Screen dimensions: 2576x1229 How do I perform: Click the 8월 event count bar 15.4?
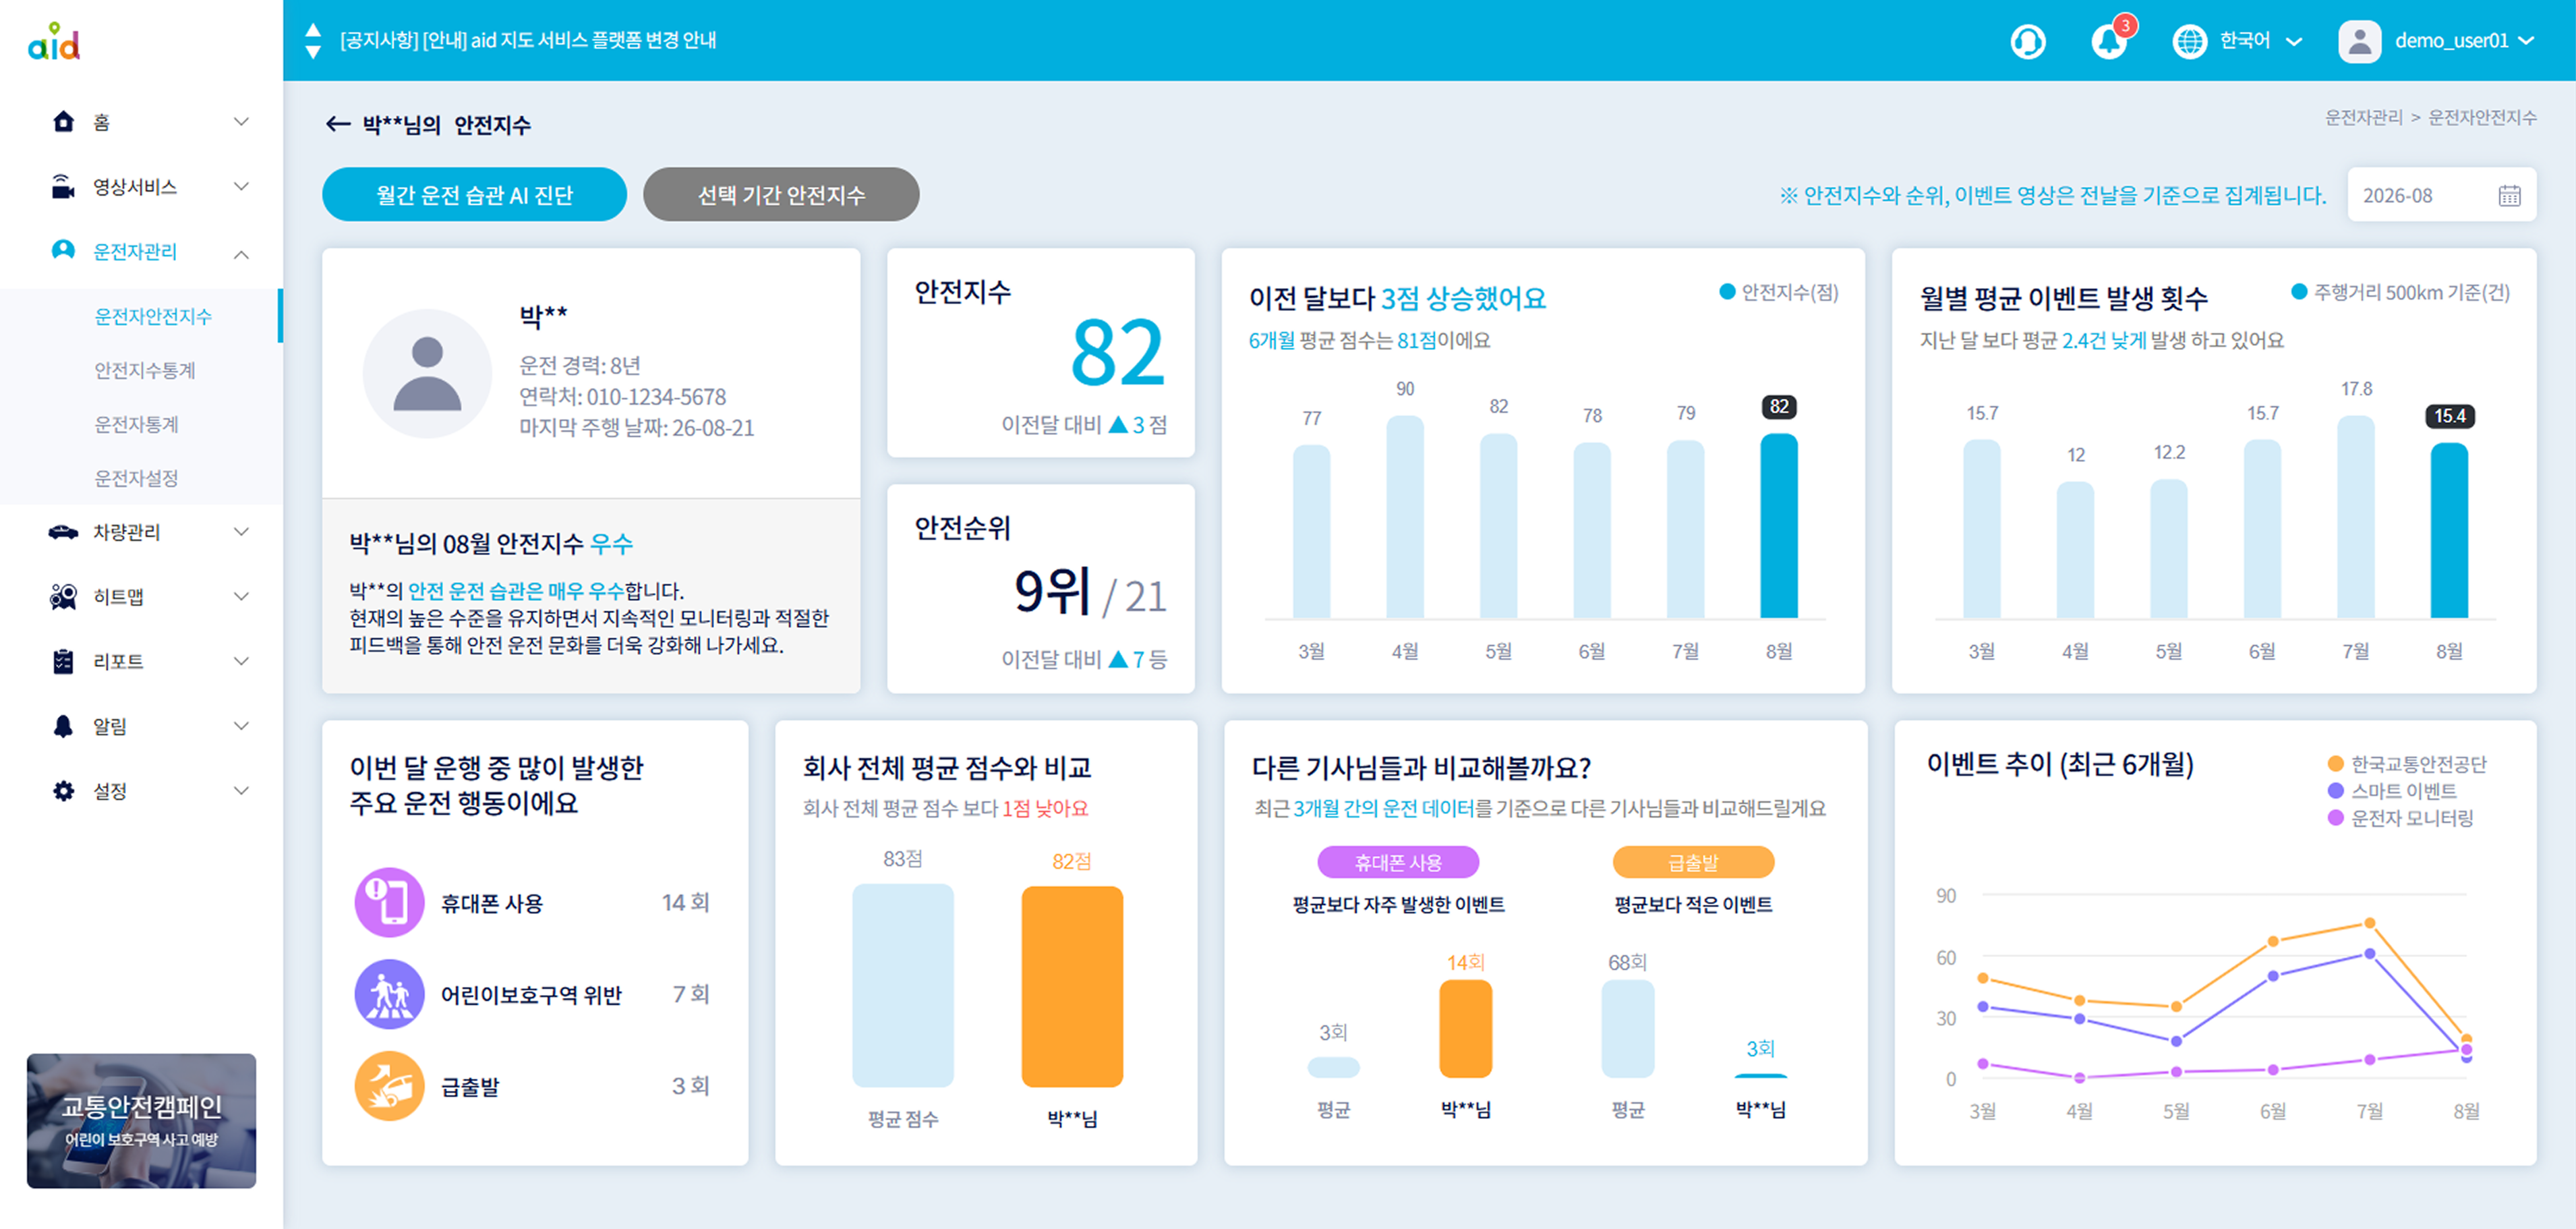coord(2449,531)
